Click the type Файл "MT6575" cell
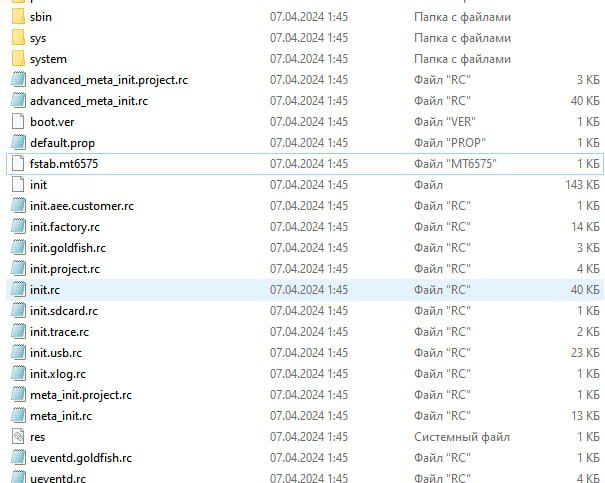The image size is (605, 483). point(455,164)
